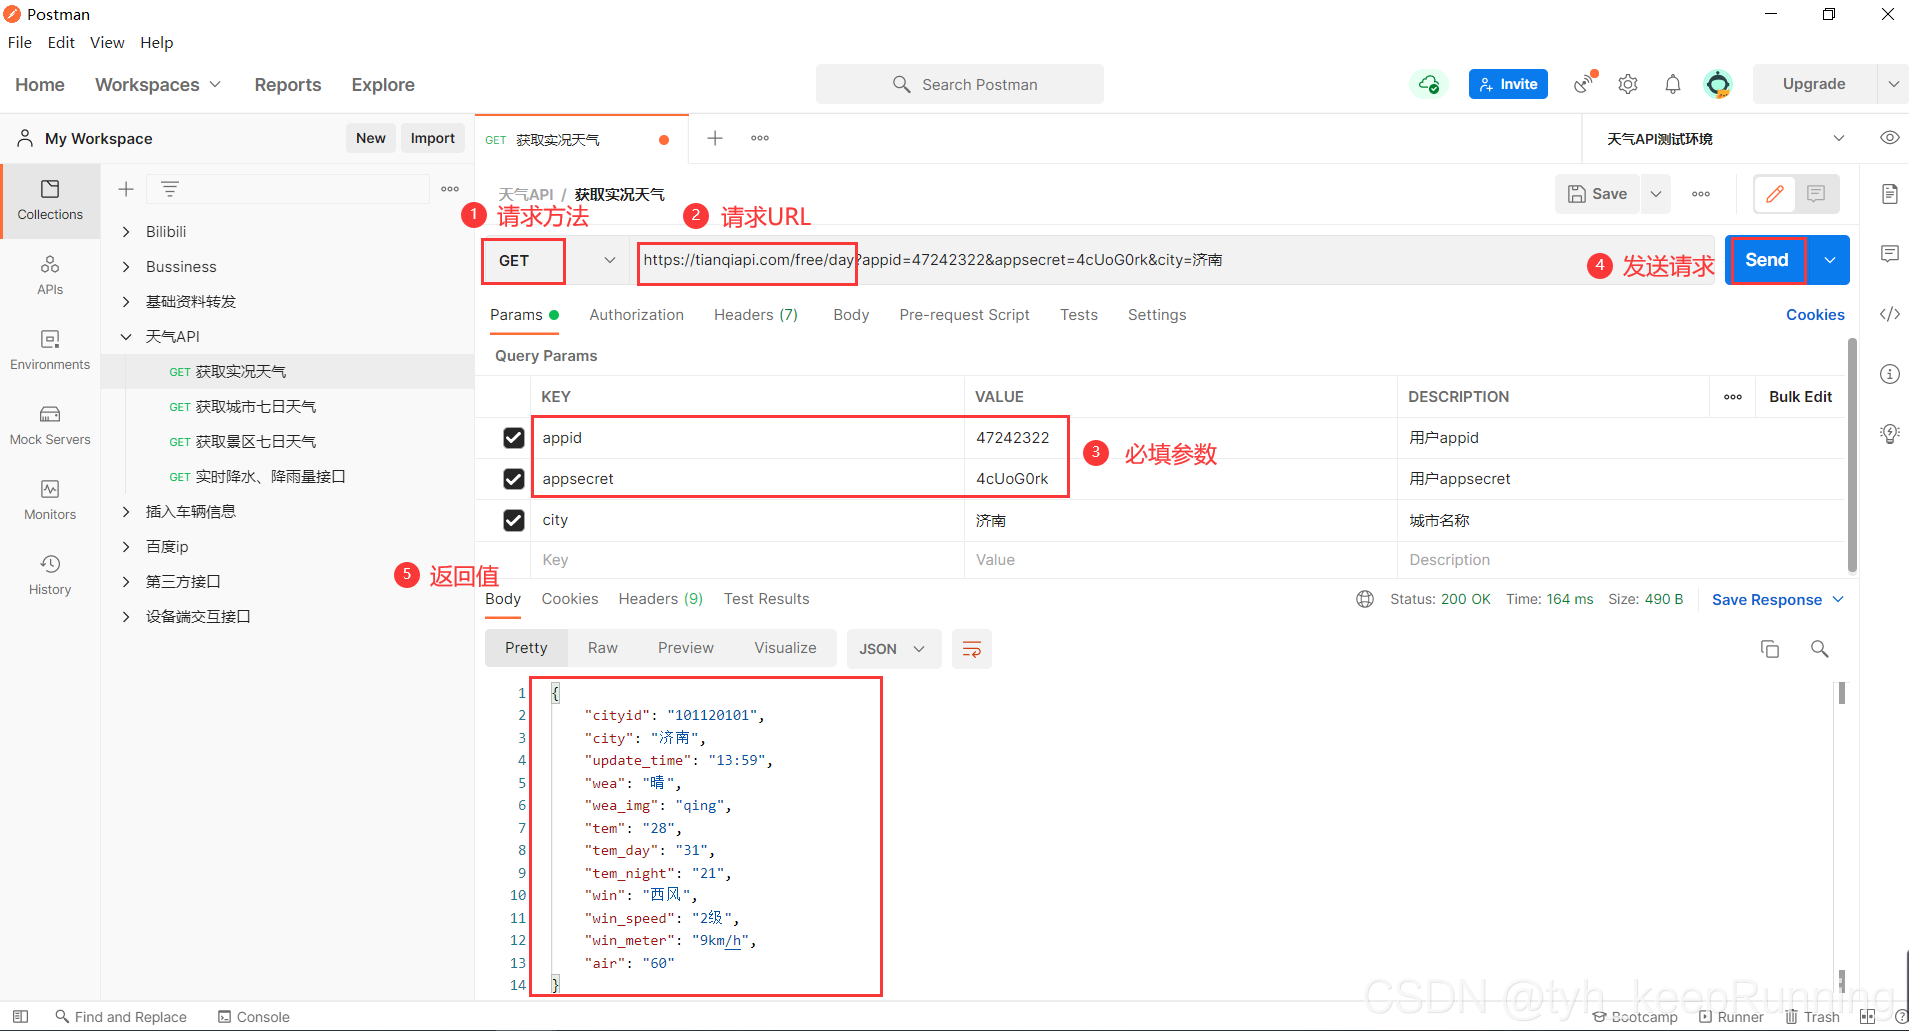This screenshot has width=1909, height=1031.
Task: Expand the Bilibili collection
Action: tap(126, 232)
